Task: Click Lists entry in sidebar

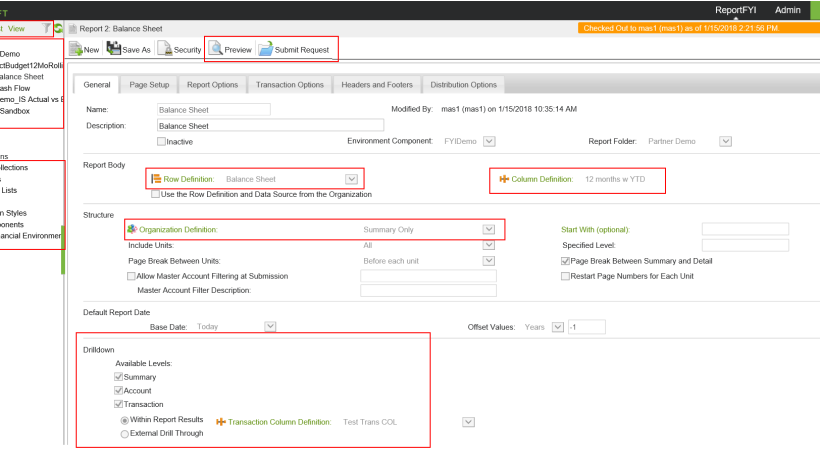Action: (9, 190)
